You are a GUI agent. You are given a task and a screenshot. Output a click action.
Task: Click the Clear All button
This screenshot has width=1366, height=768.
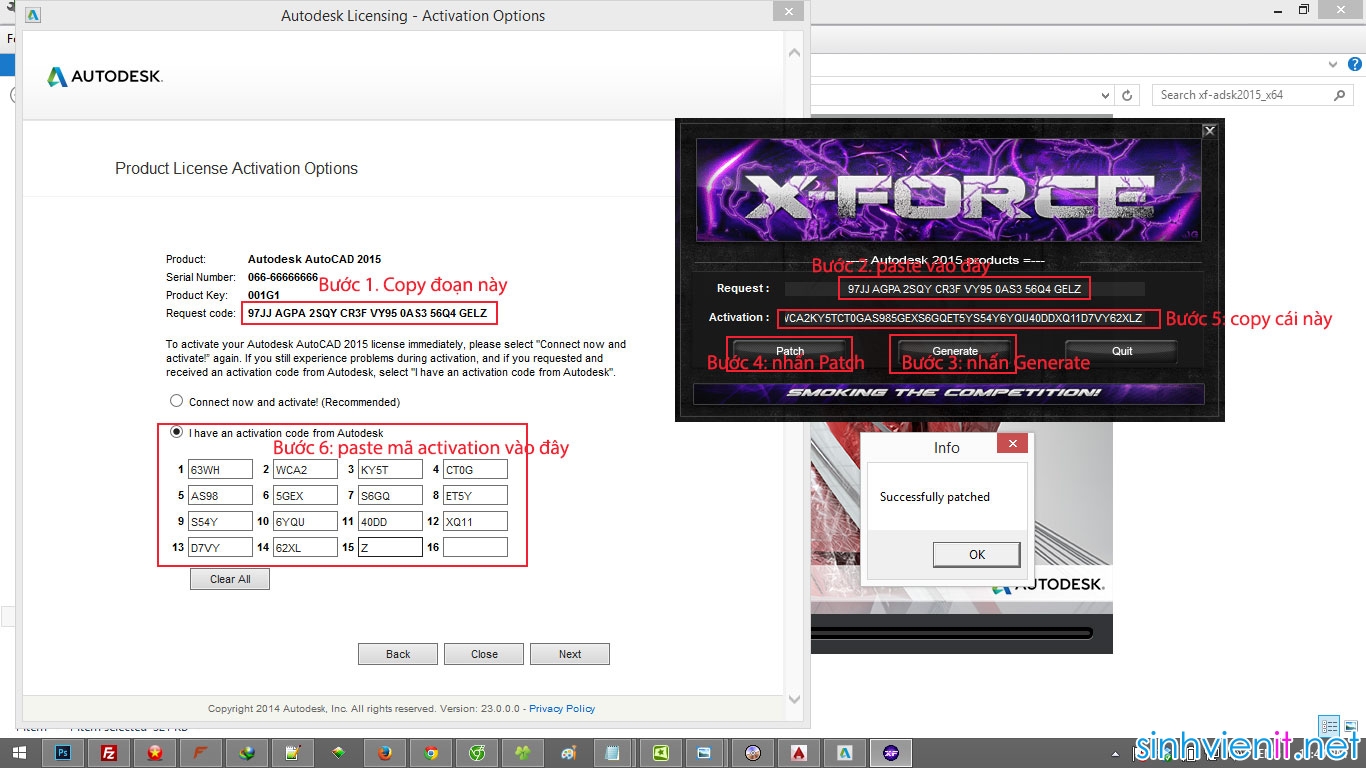[x=230, y=579]
